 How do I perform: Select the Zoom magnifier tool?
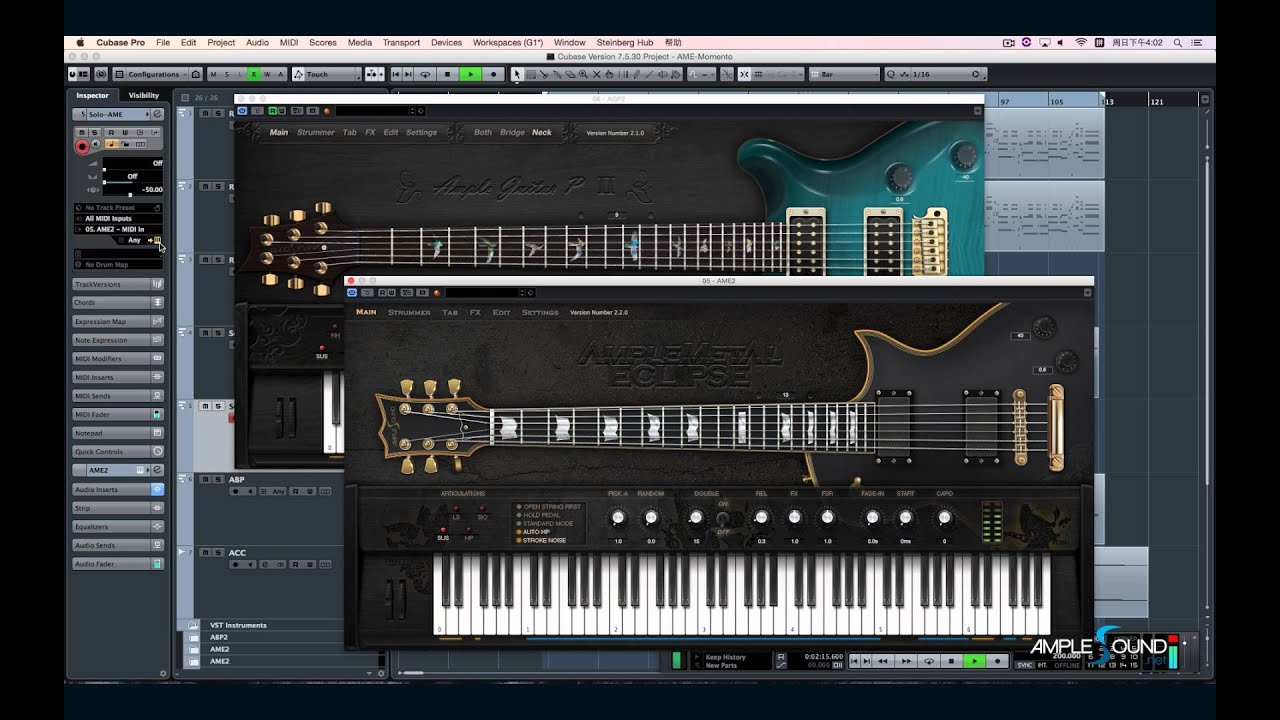pyautogui.click(x=583, y=74)
